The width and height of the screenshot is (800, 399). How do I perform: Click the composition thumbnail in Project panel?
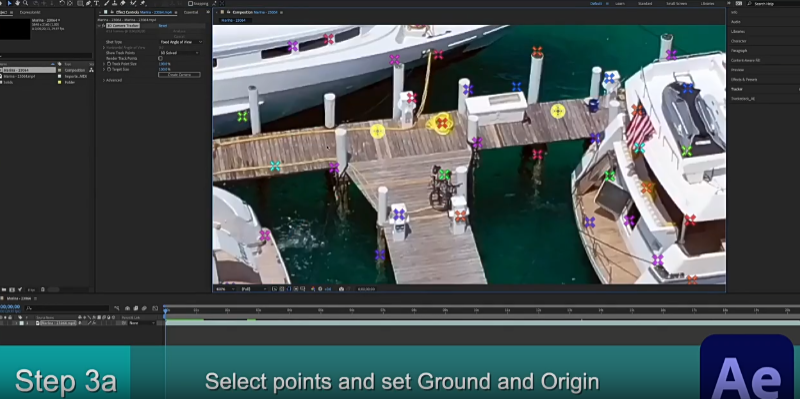[15, 29]
